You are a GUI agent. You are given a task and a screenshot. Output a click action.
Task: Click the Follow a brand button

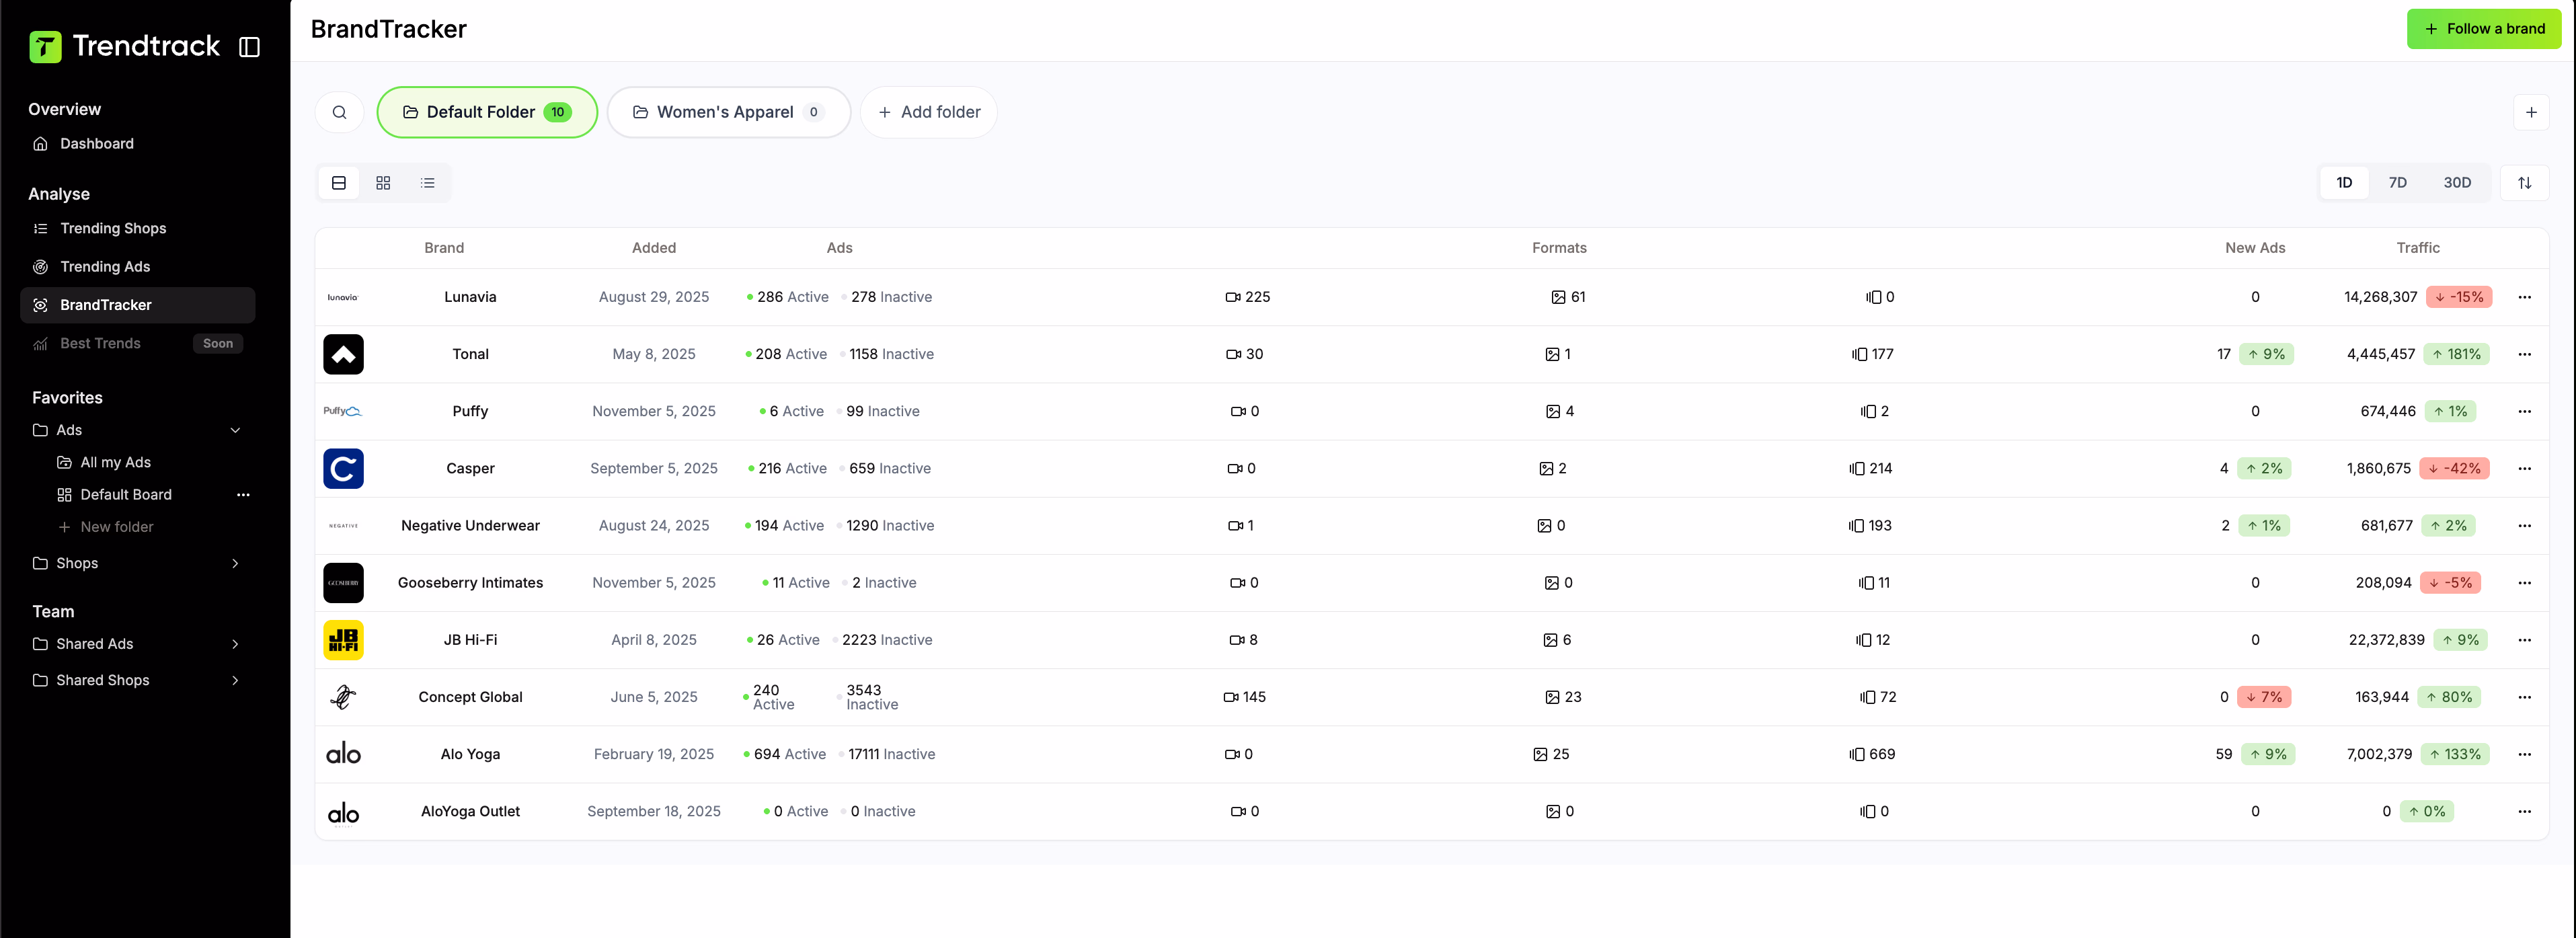(2484, 28)
